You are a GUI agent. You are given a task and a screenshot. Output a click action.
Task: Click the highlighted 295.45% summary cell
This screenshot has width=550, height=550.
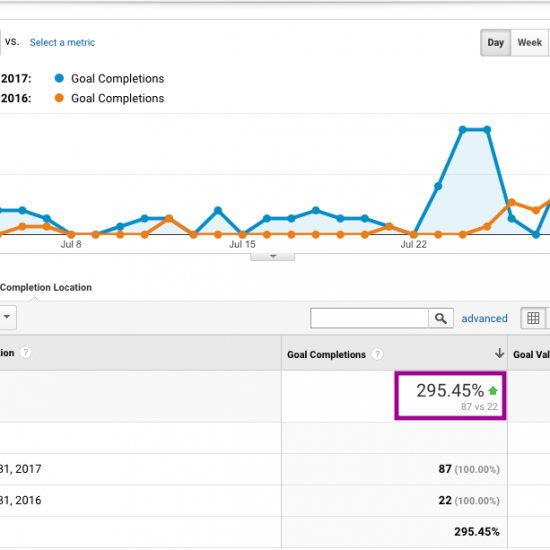(x=450, y=396)
